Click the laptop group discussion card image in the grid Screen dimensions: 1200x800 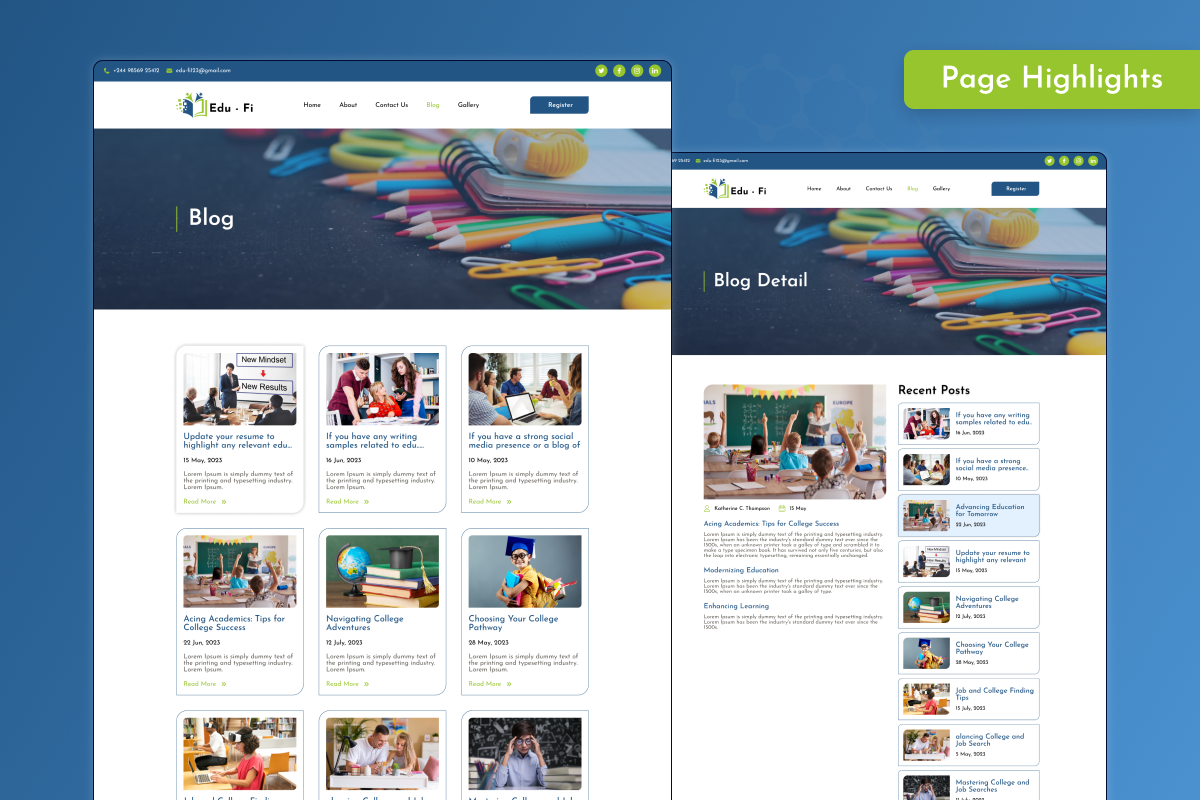click(525, 389)
